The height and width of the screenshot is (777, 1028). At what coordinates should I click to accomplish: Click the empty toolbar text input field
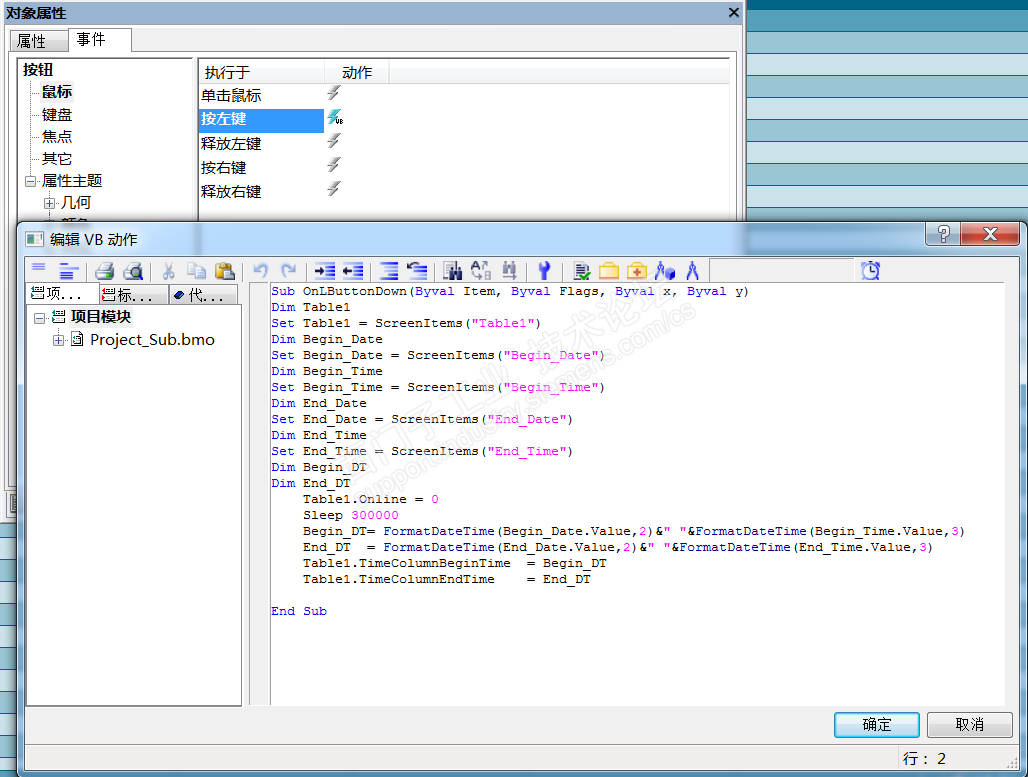point(780,270)
